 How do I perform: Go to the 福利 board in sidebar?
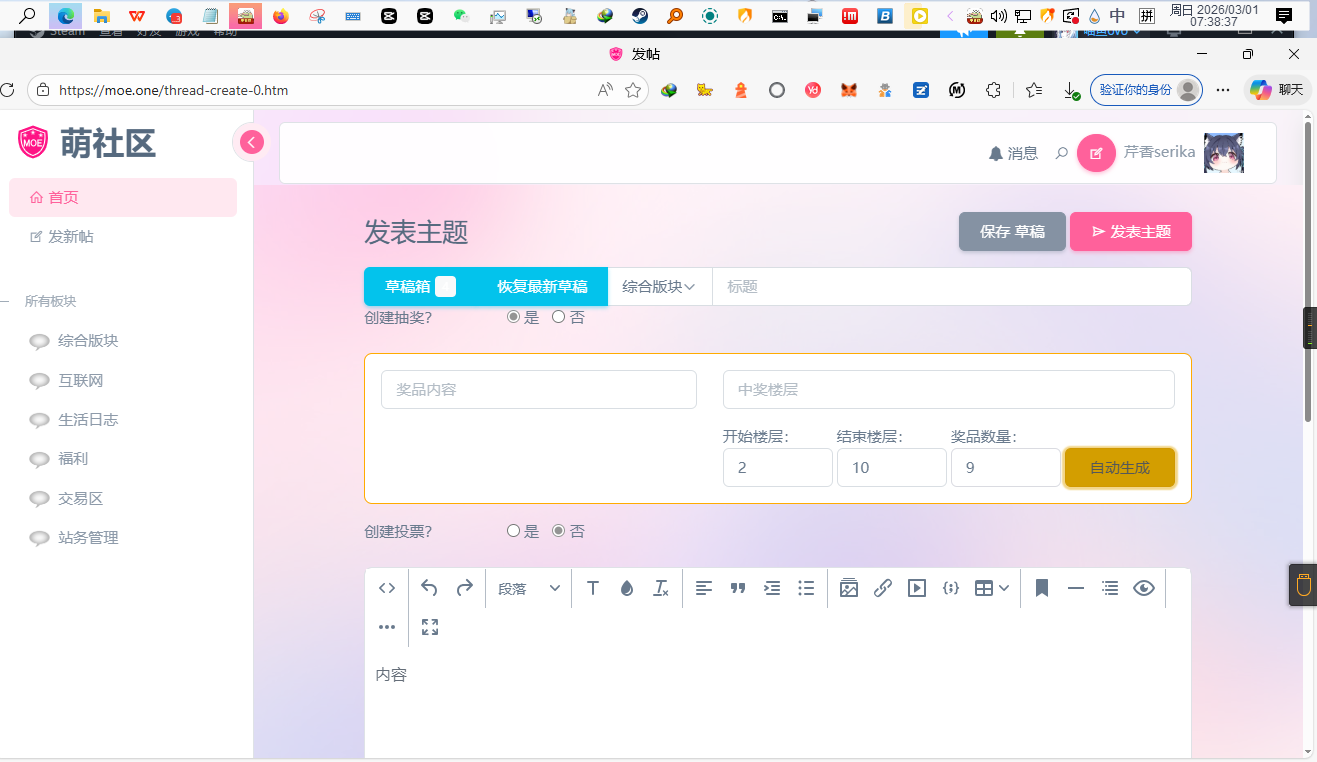(x=73, y=459)
